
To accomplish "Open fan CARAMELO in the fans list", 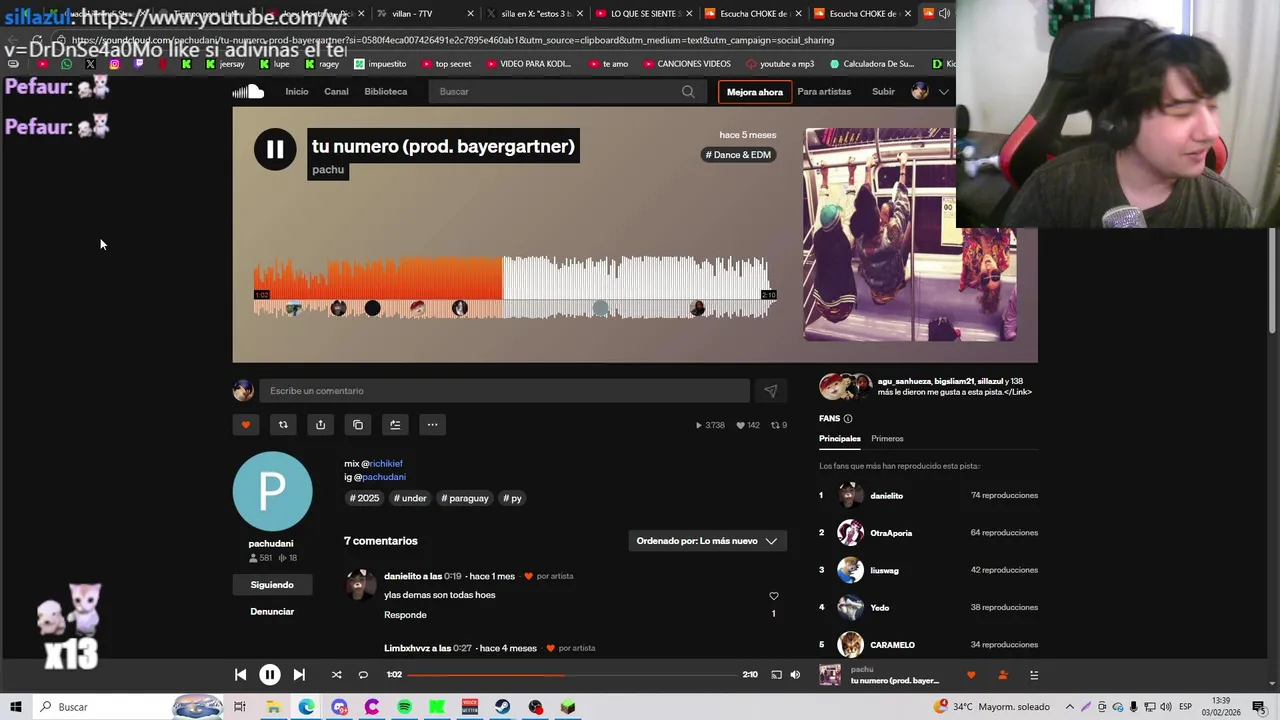I will pos(892,645).
